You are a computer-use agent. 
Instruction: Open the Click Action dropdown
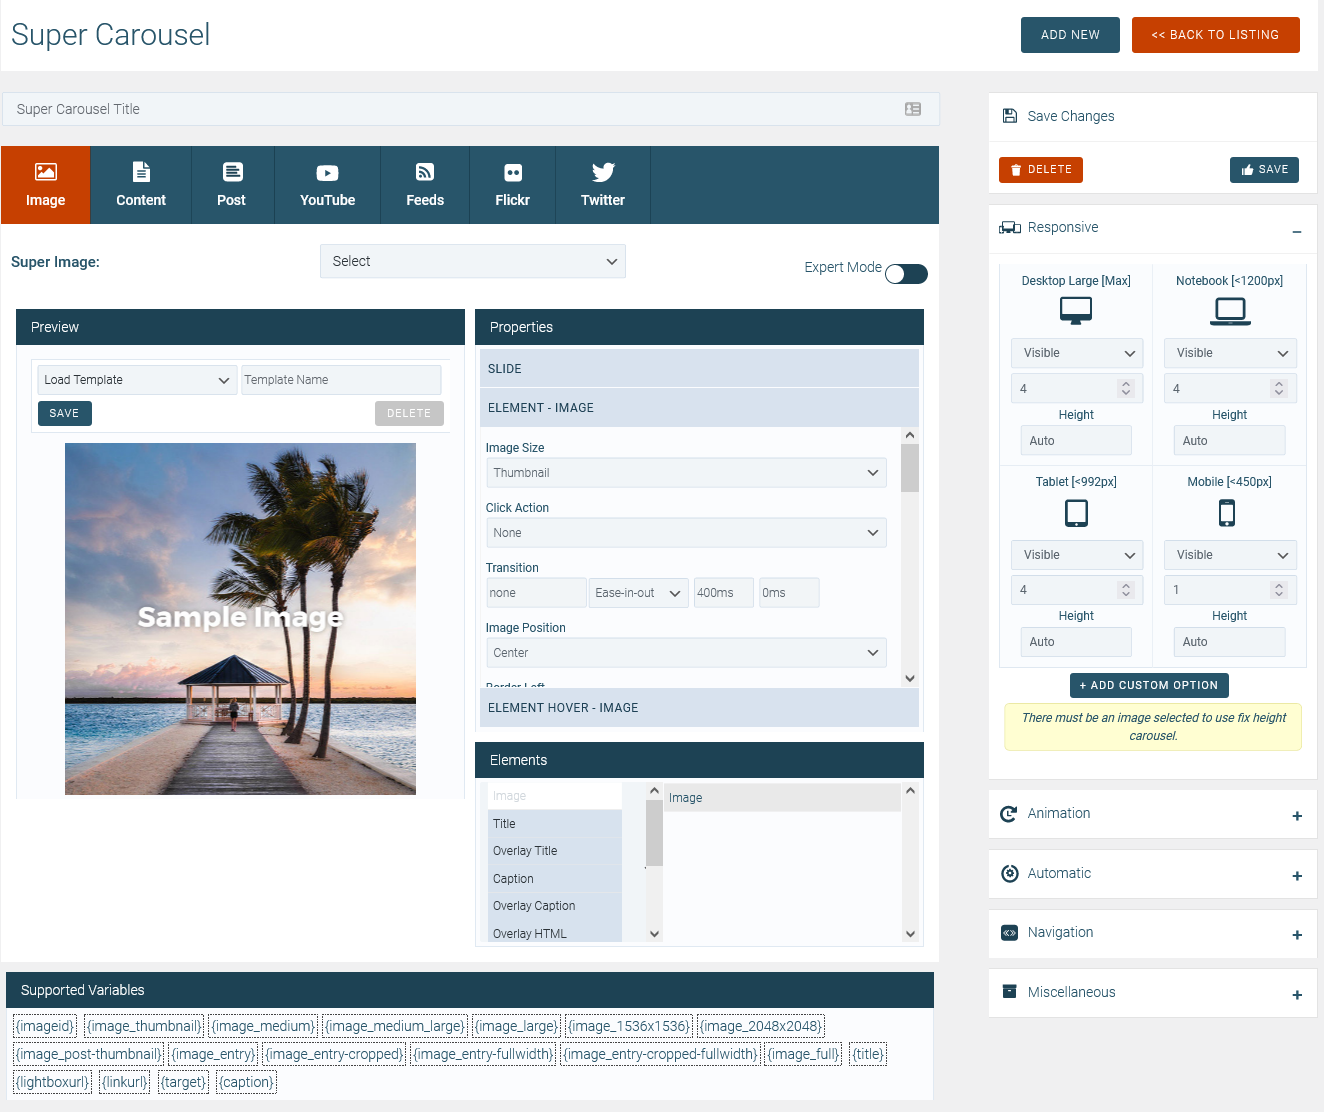[x=686, y=533]
